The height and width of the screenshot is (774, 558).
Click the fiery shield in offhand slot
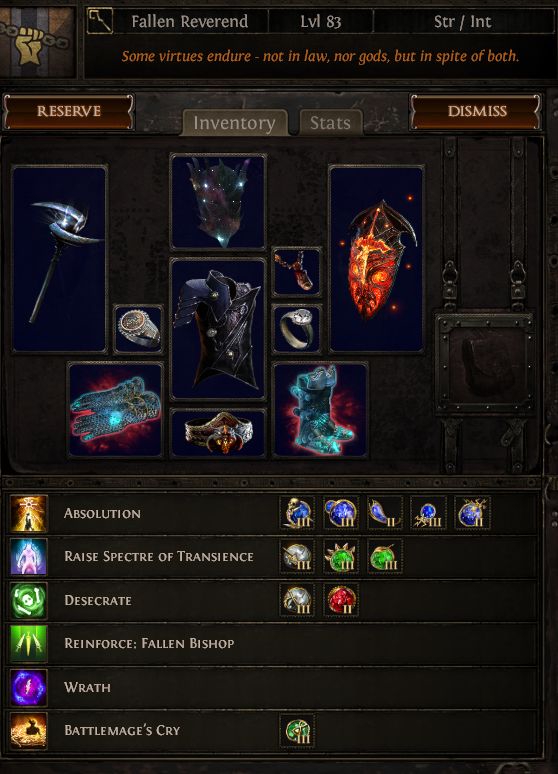(x=376, y=259)
